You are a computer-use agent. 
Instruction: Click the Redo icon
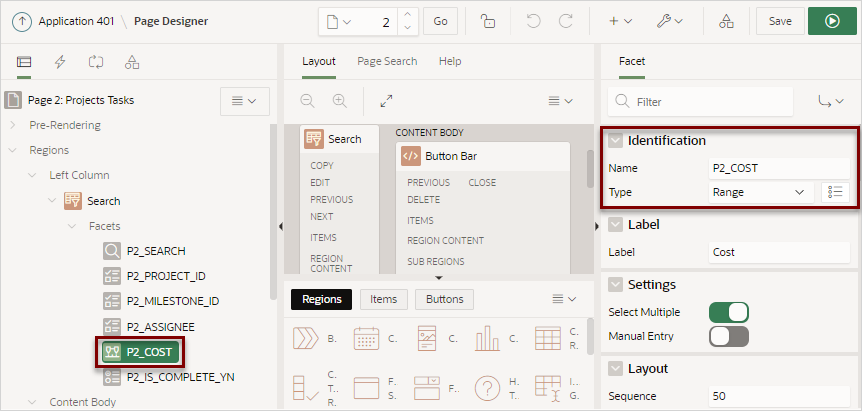pyautogui.click(x=566, y=21)
